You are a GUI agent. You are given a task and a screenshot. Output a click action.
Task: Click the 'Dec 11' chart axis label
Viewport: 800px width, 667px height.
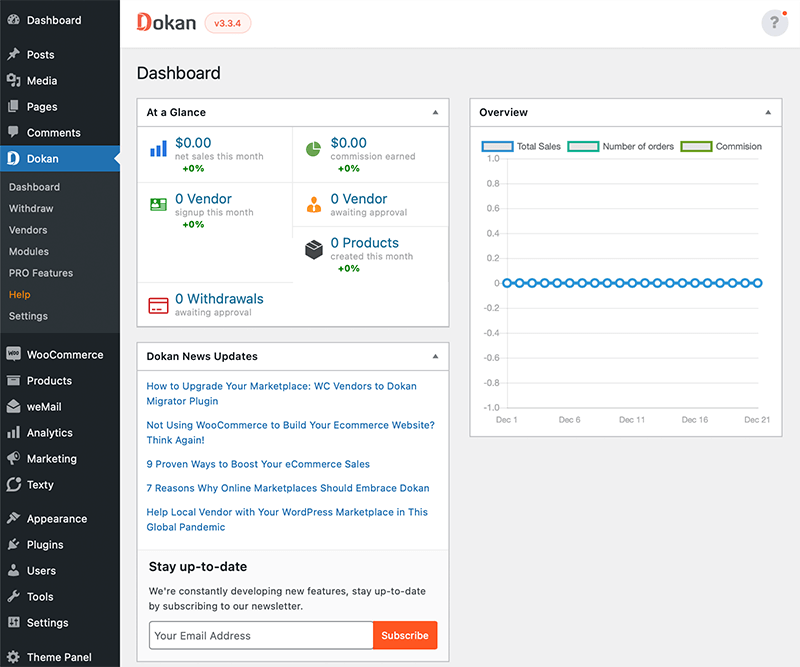click(x=632, y=419)
